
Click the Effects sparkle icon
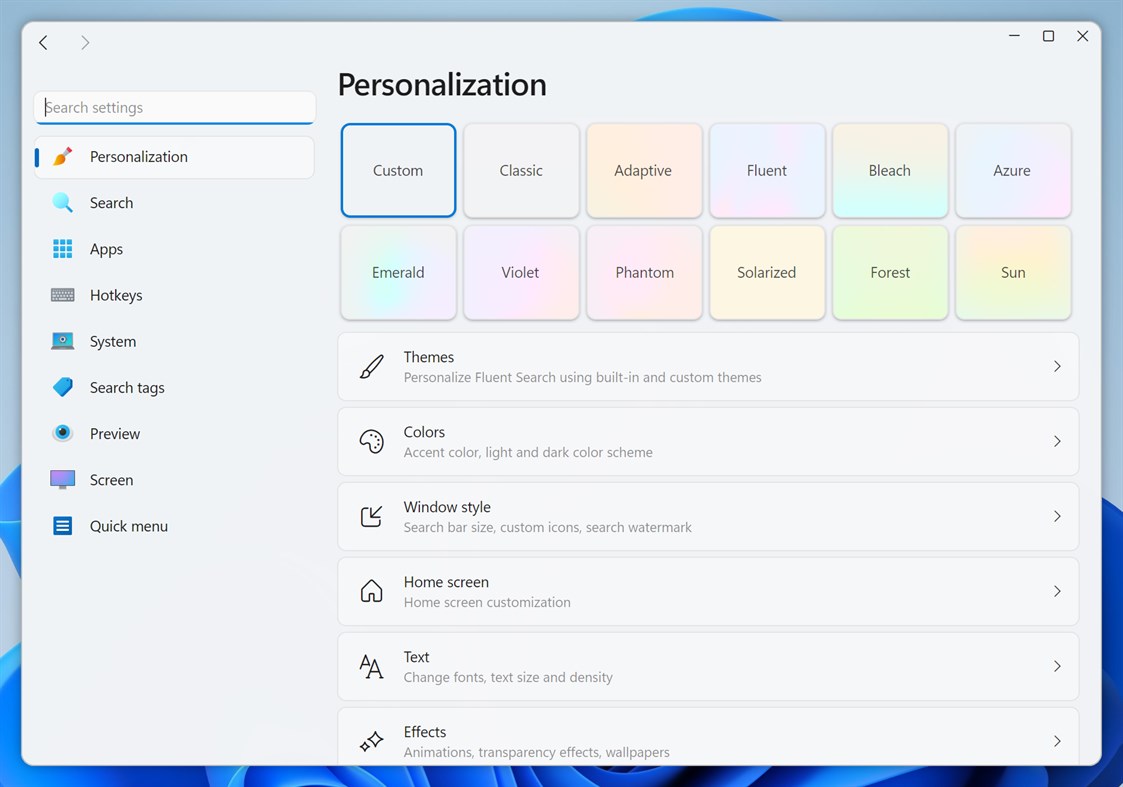point(371,741)
